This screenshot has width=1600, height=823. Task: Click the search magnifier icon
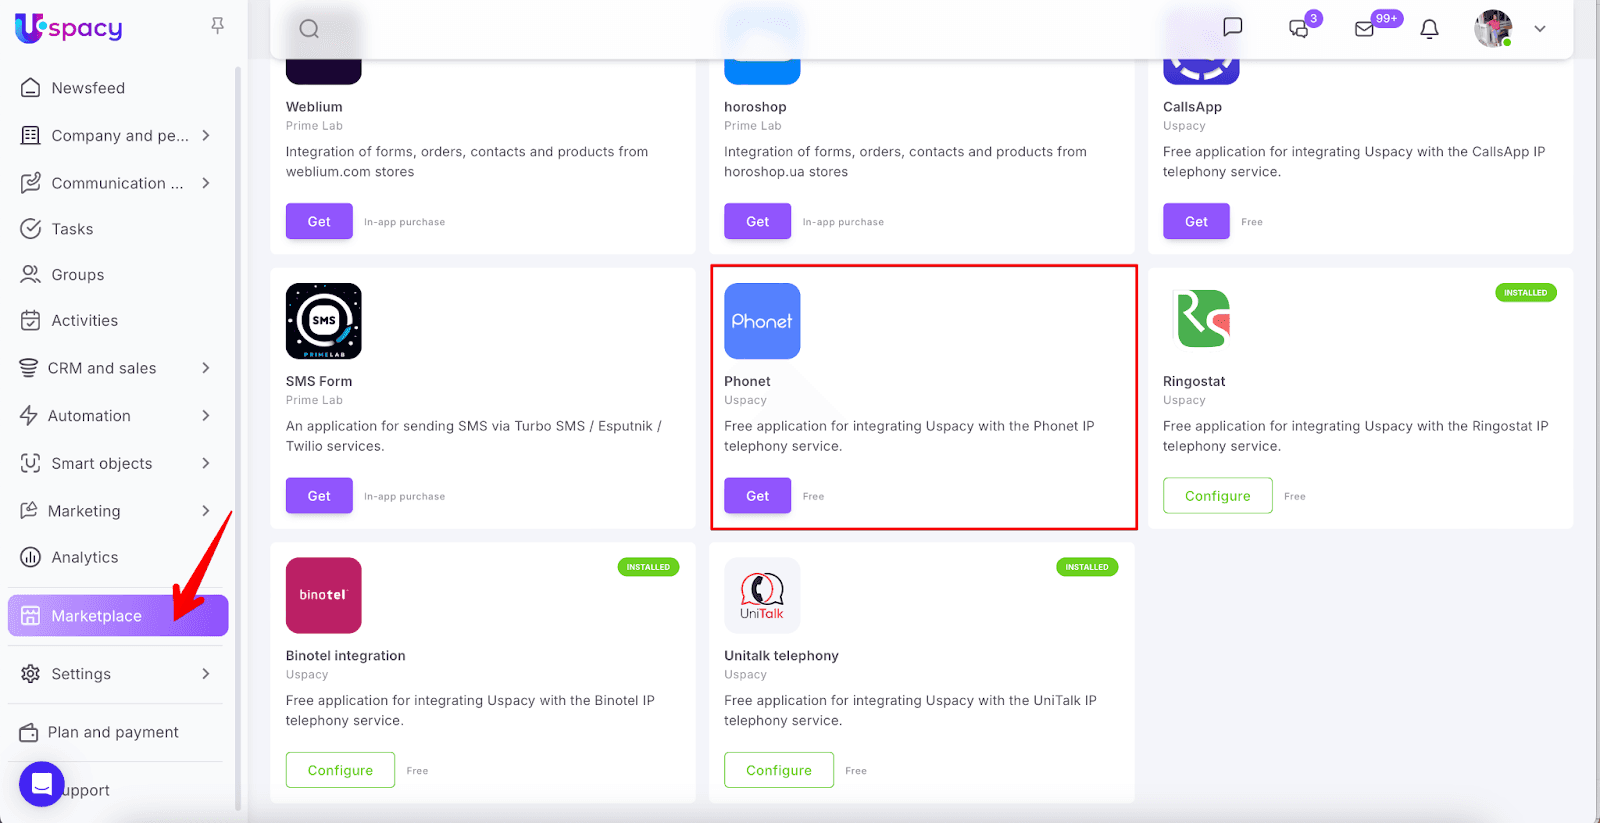click(309, 29)
